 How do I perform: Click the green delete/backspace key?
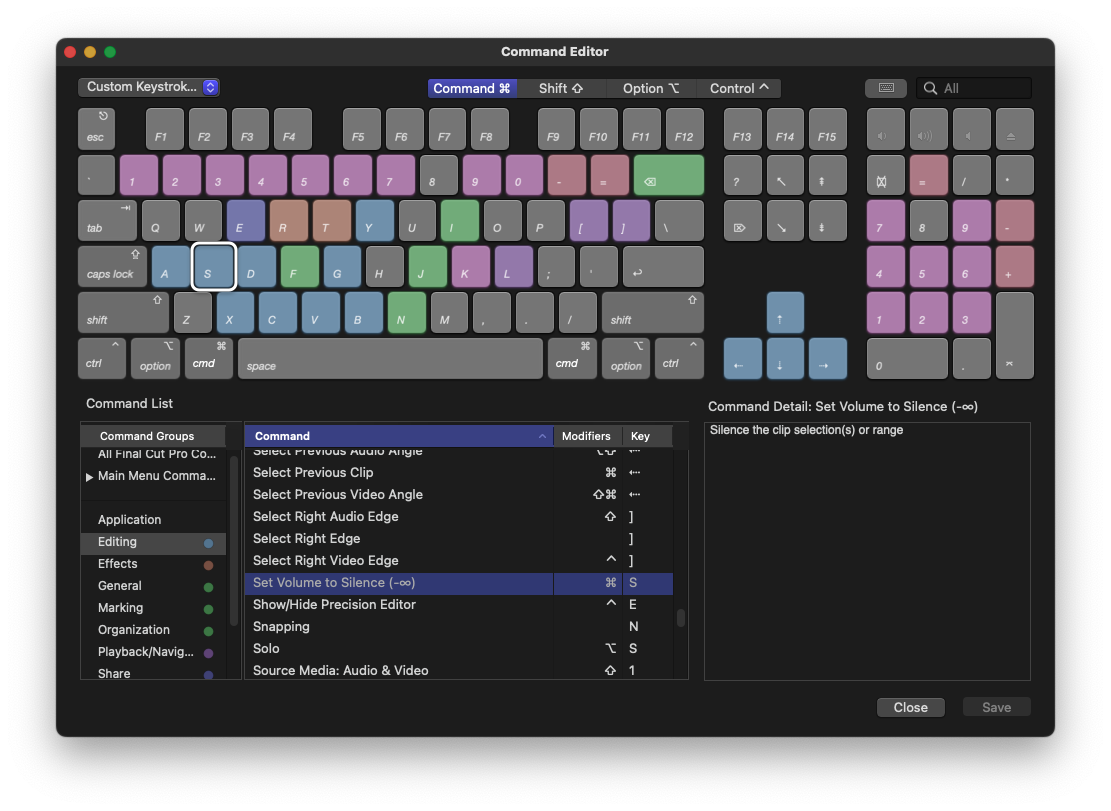pos(669,175)
